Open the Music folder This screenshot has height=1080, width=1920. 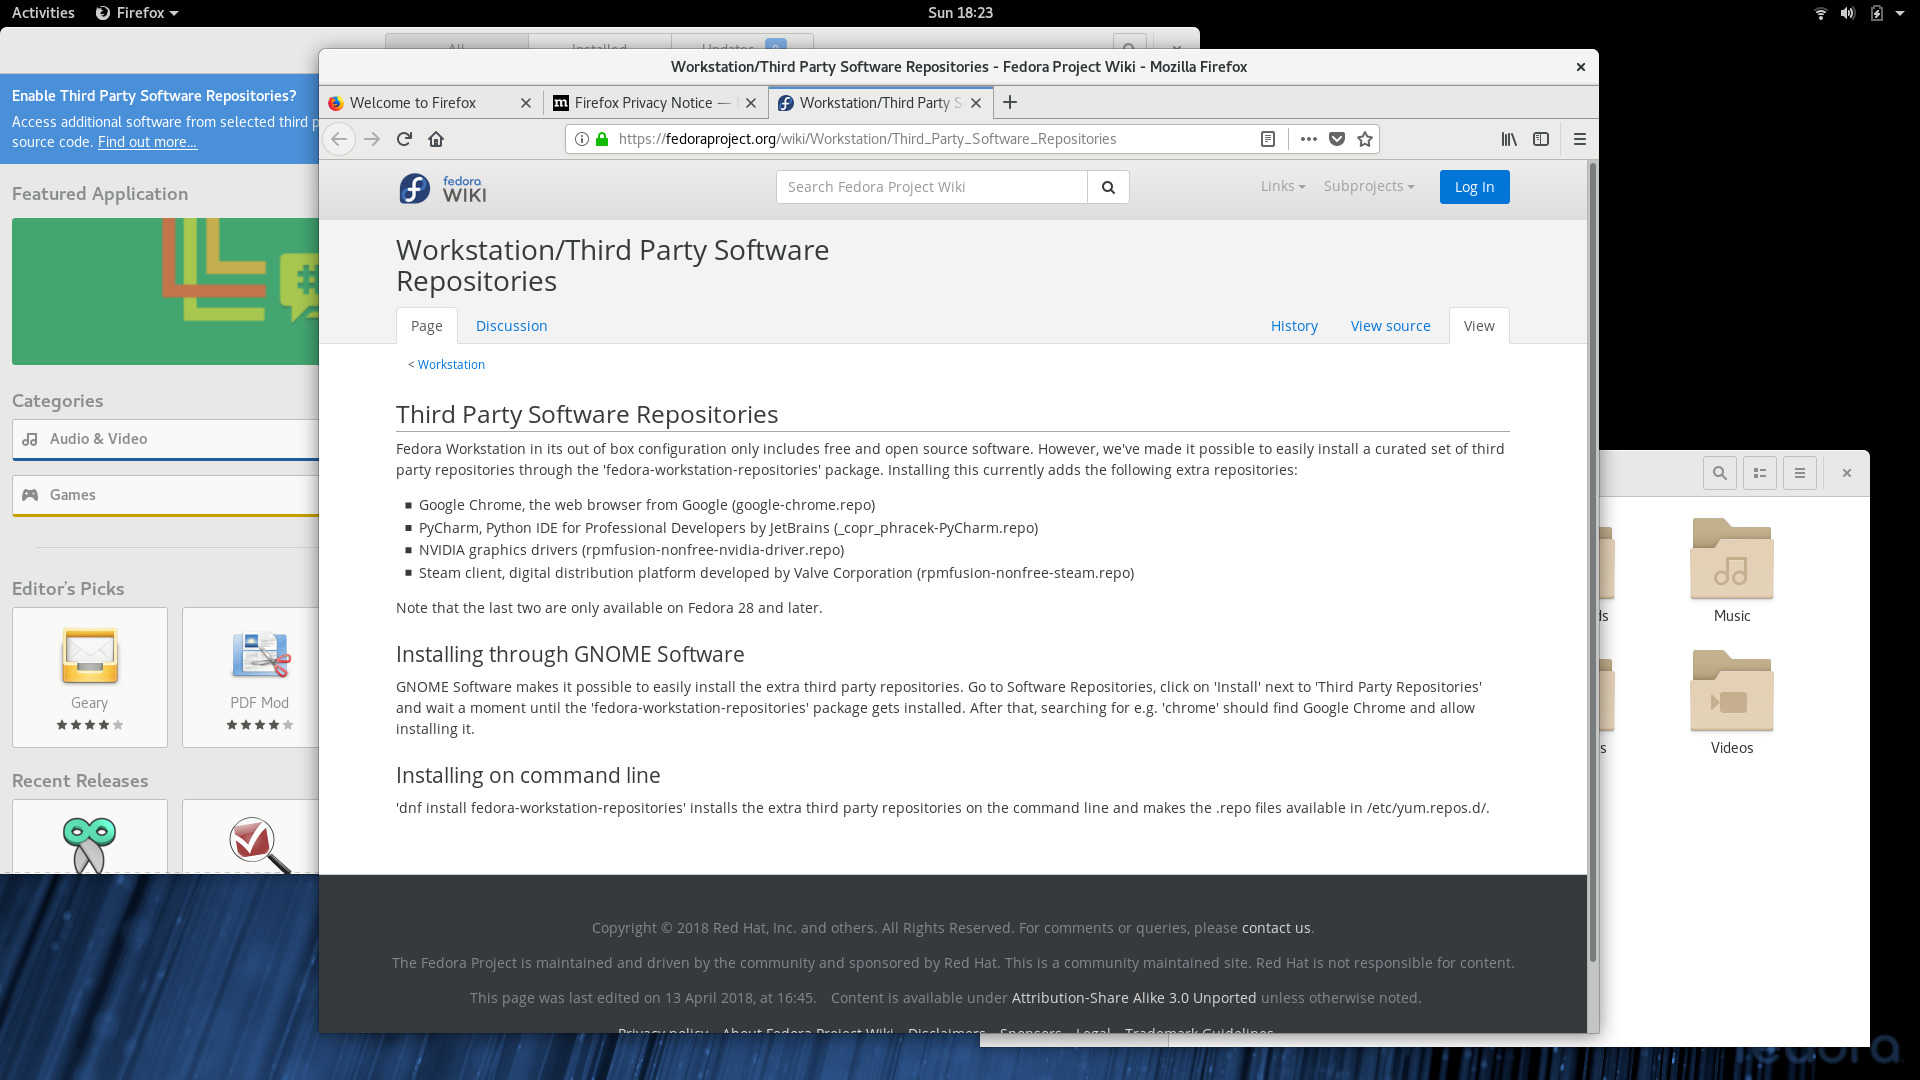pyautogui.click(x=1732, y=570)
